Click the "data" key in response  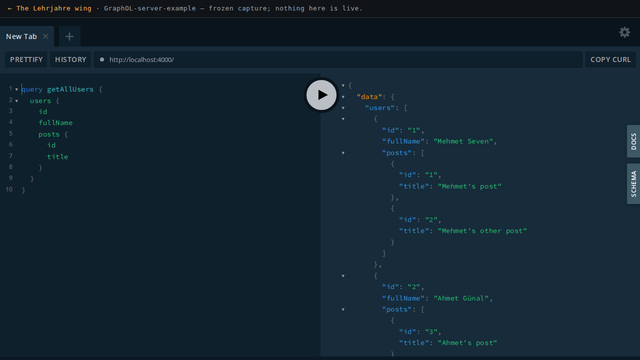369,97
